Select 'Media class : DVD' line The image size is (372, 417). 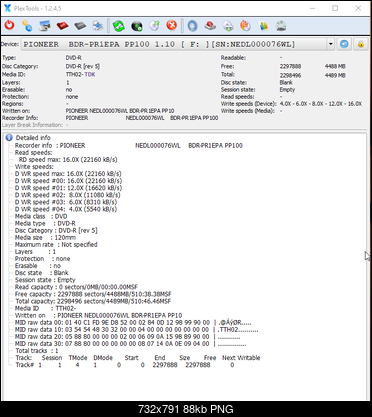(x=41, y=216)
